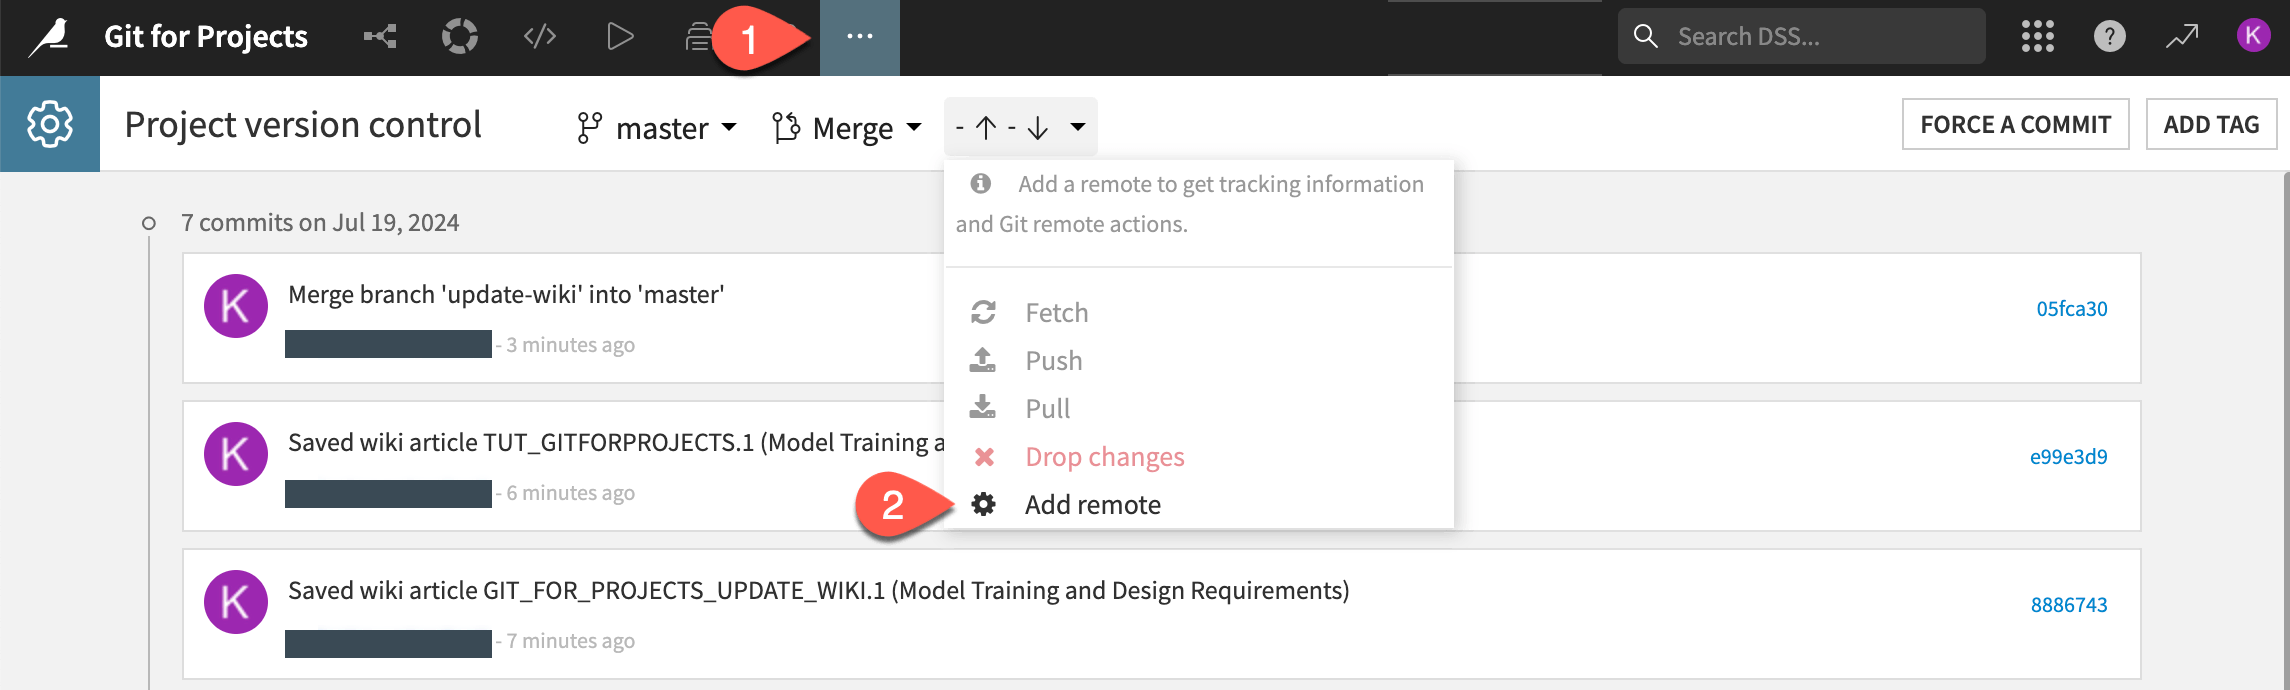Open the Jobs play icon
The image size is (2290, 690).
pos(620,37)
